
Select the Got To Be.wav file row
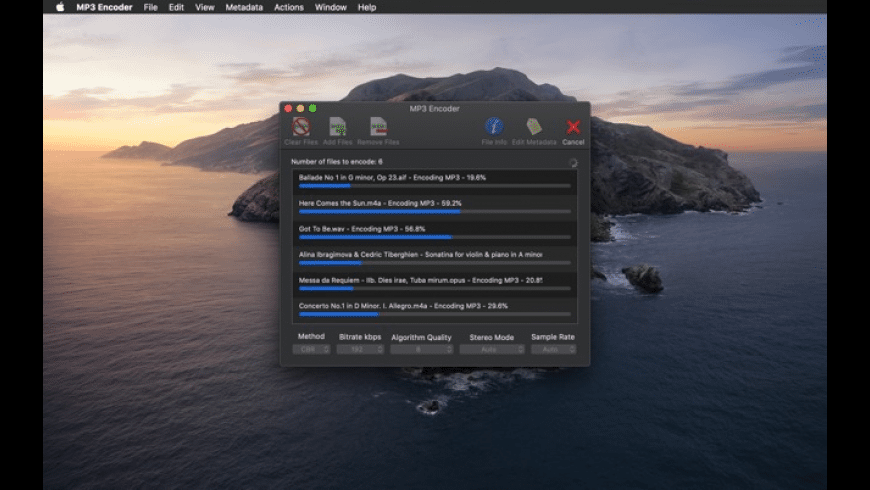pos(435,229)
